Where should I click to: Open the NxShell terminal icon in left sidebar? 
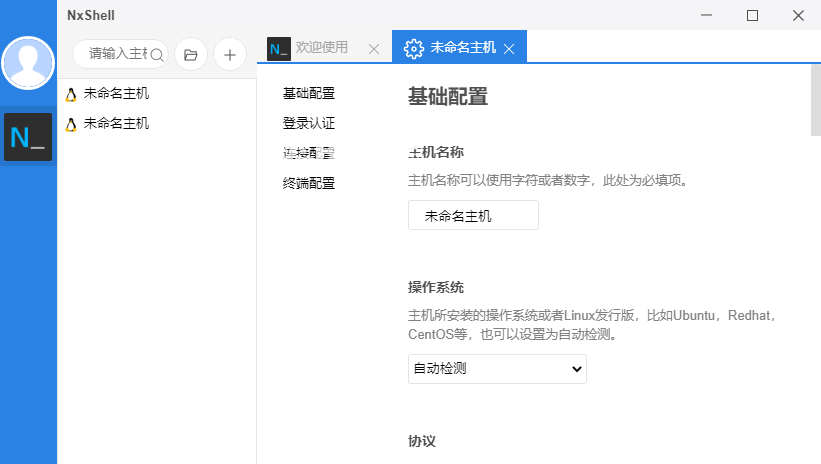pyautogui.click(x=28, y=137)
